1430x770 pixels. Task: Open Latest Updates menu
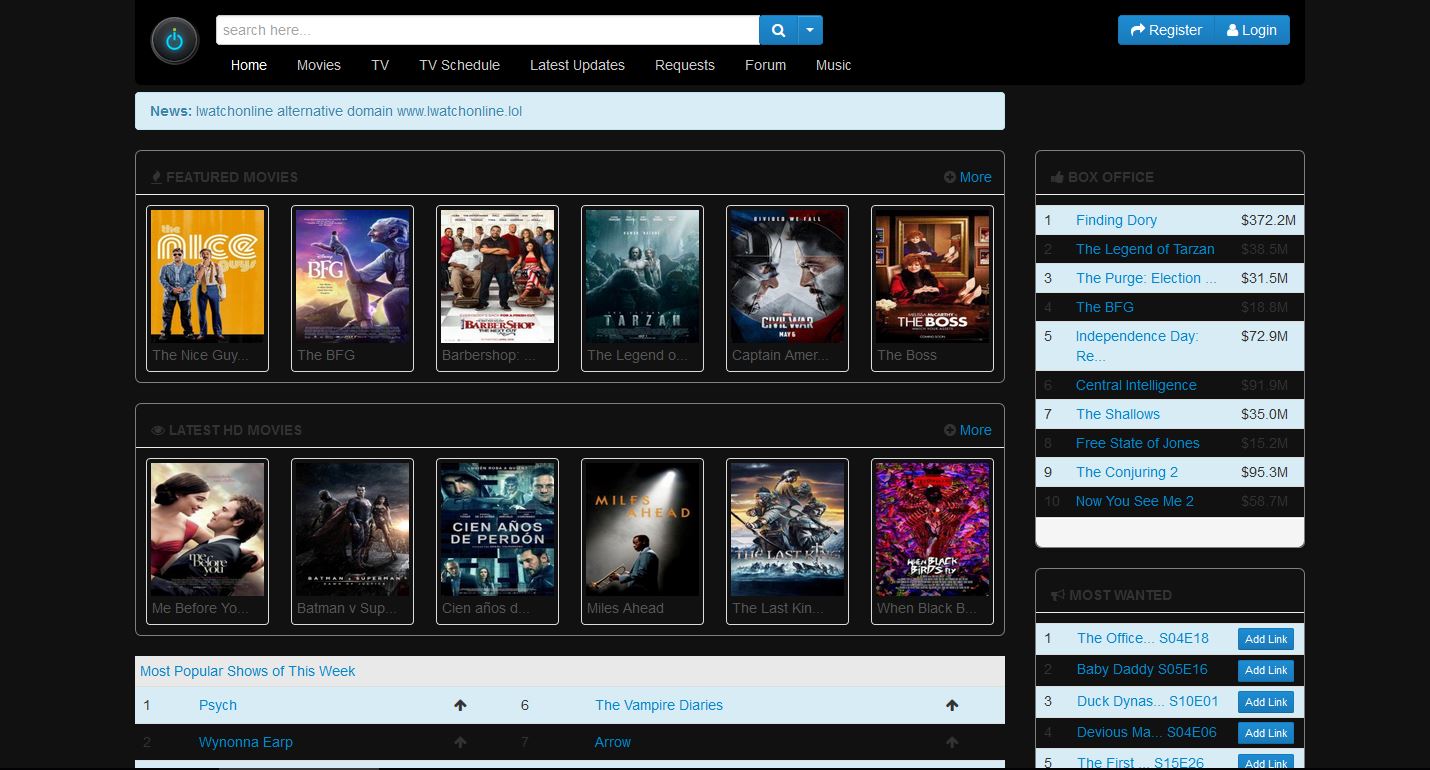tap(577, 65)
